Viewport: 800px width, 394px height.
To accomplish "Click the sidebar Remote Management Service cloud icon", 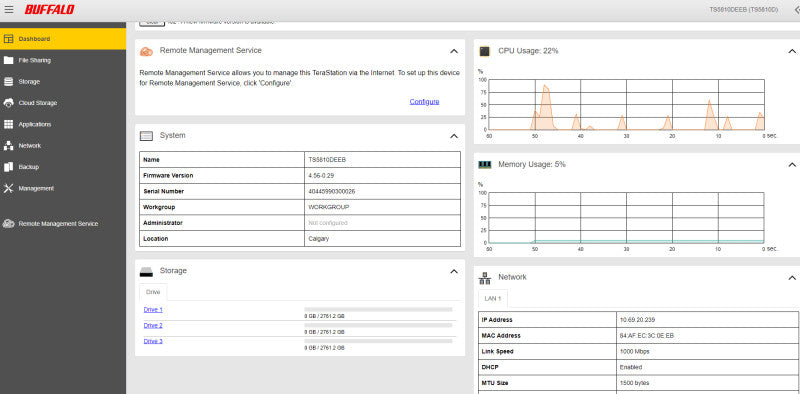I will [9, 224].
